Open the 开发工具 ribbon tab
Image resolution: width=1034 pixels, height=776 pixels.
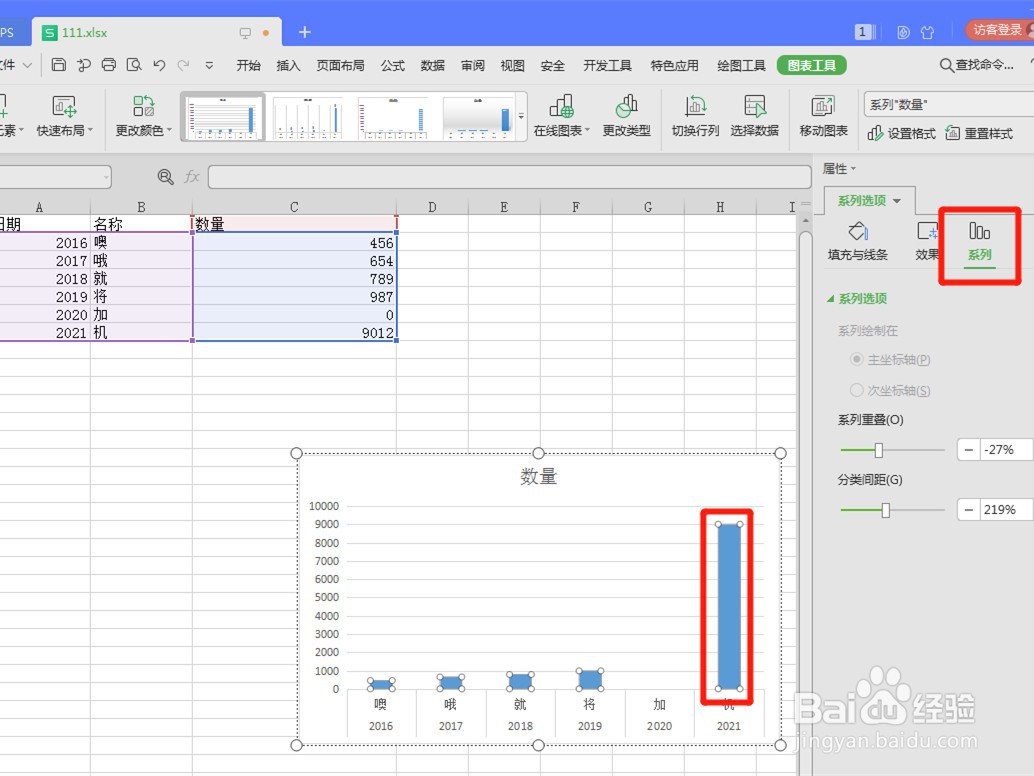tap(607, 65)
